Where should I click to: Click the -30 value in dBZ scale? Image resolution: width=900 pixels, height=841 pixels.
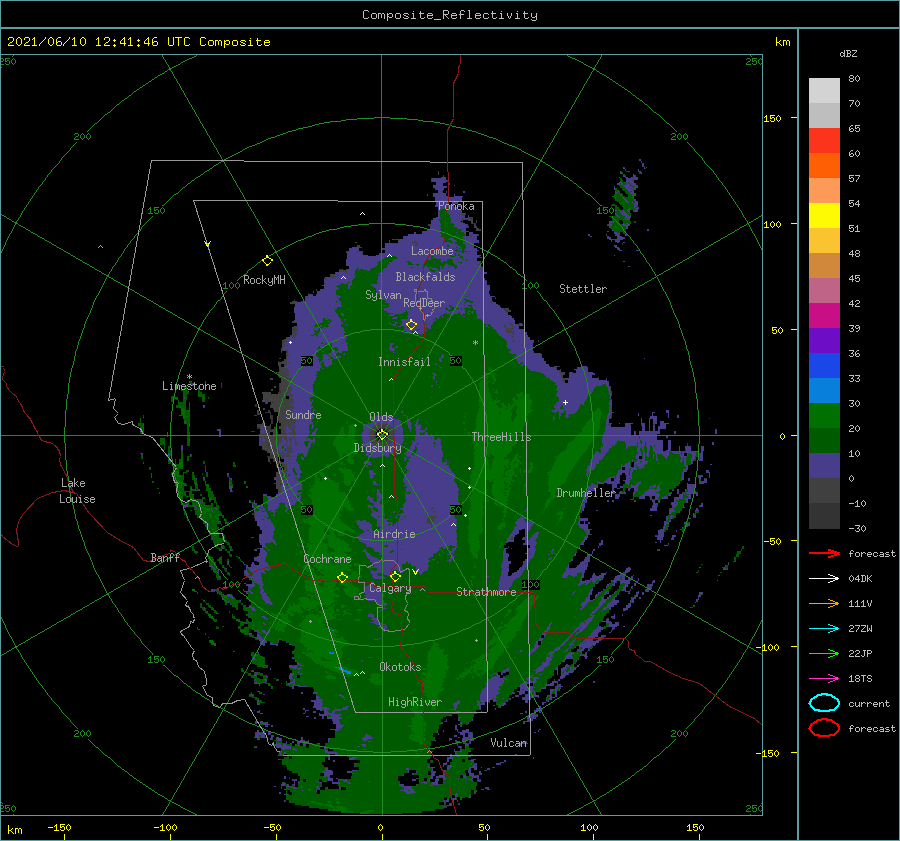point(858,528)
